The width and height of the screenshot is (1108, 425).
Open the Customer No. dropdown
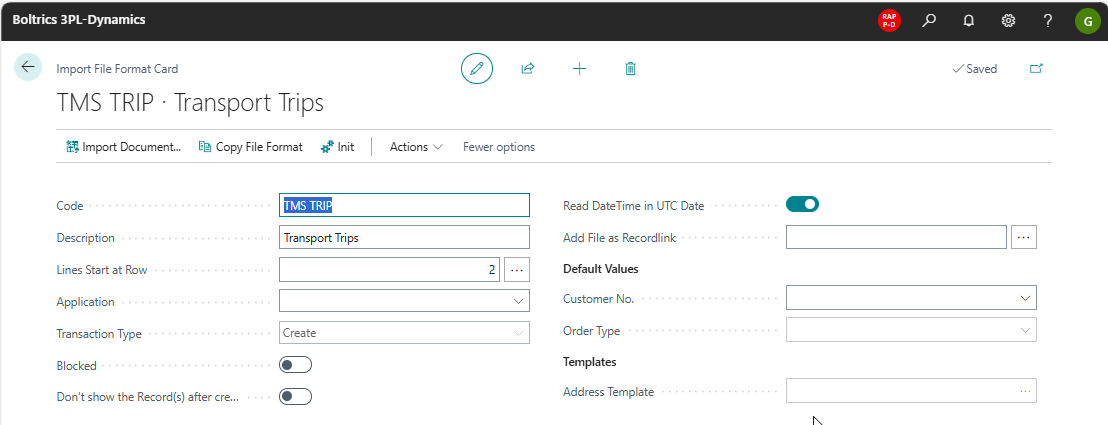(x=1025, y=298)
